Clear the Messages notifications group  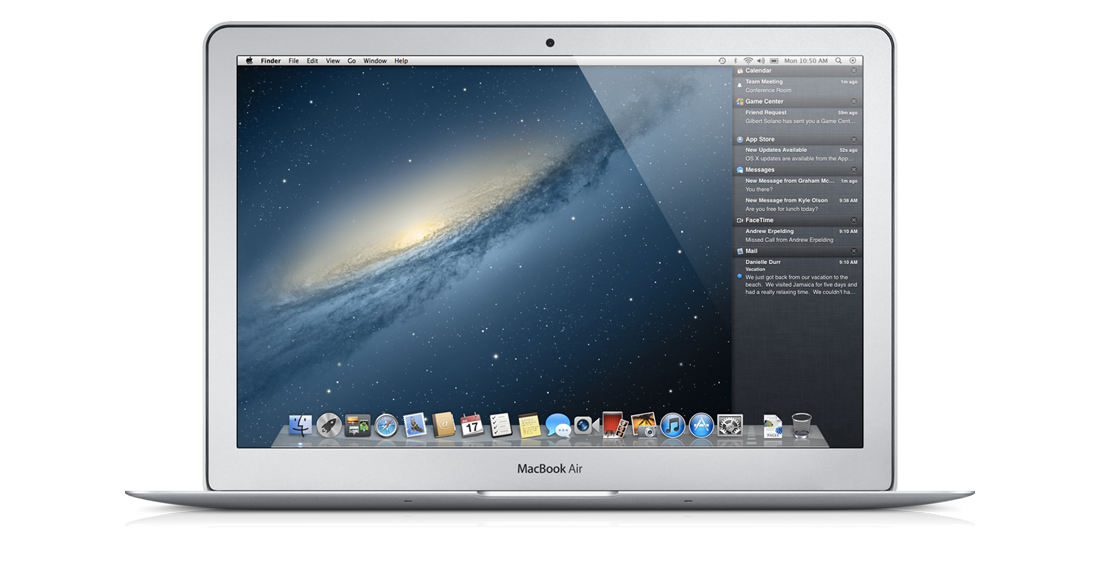point(854,170)
